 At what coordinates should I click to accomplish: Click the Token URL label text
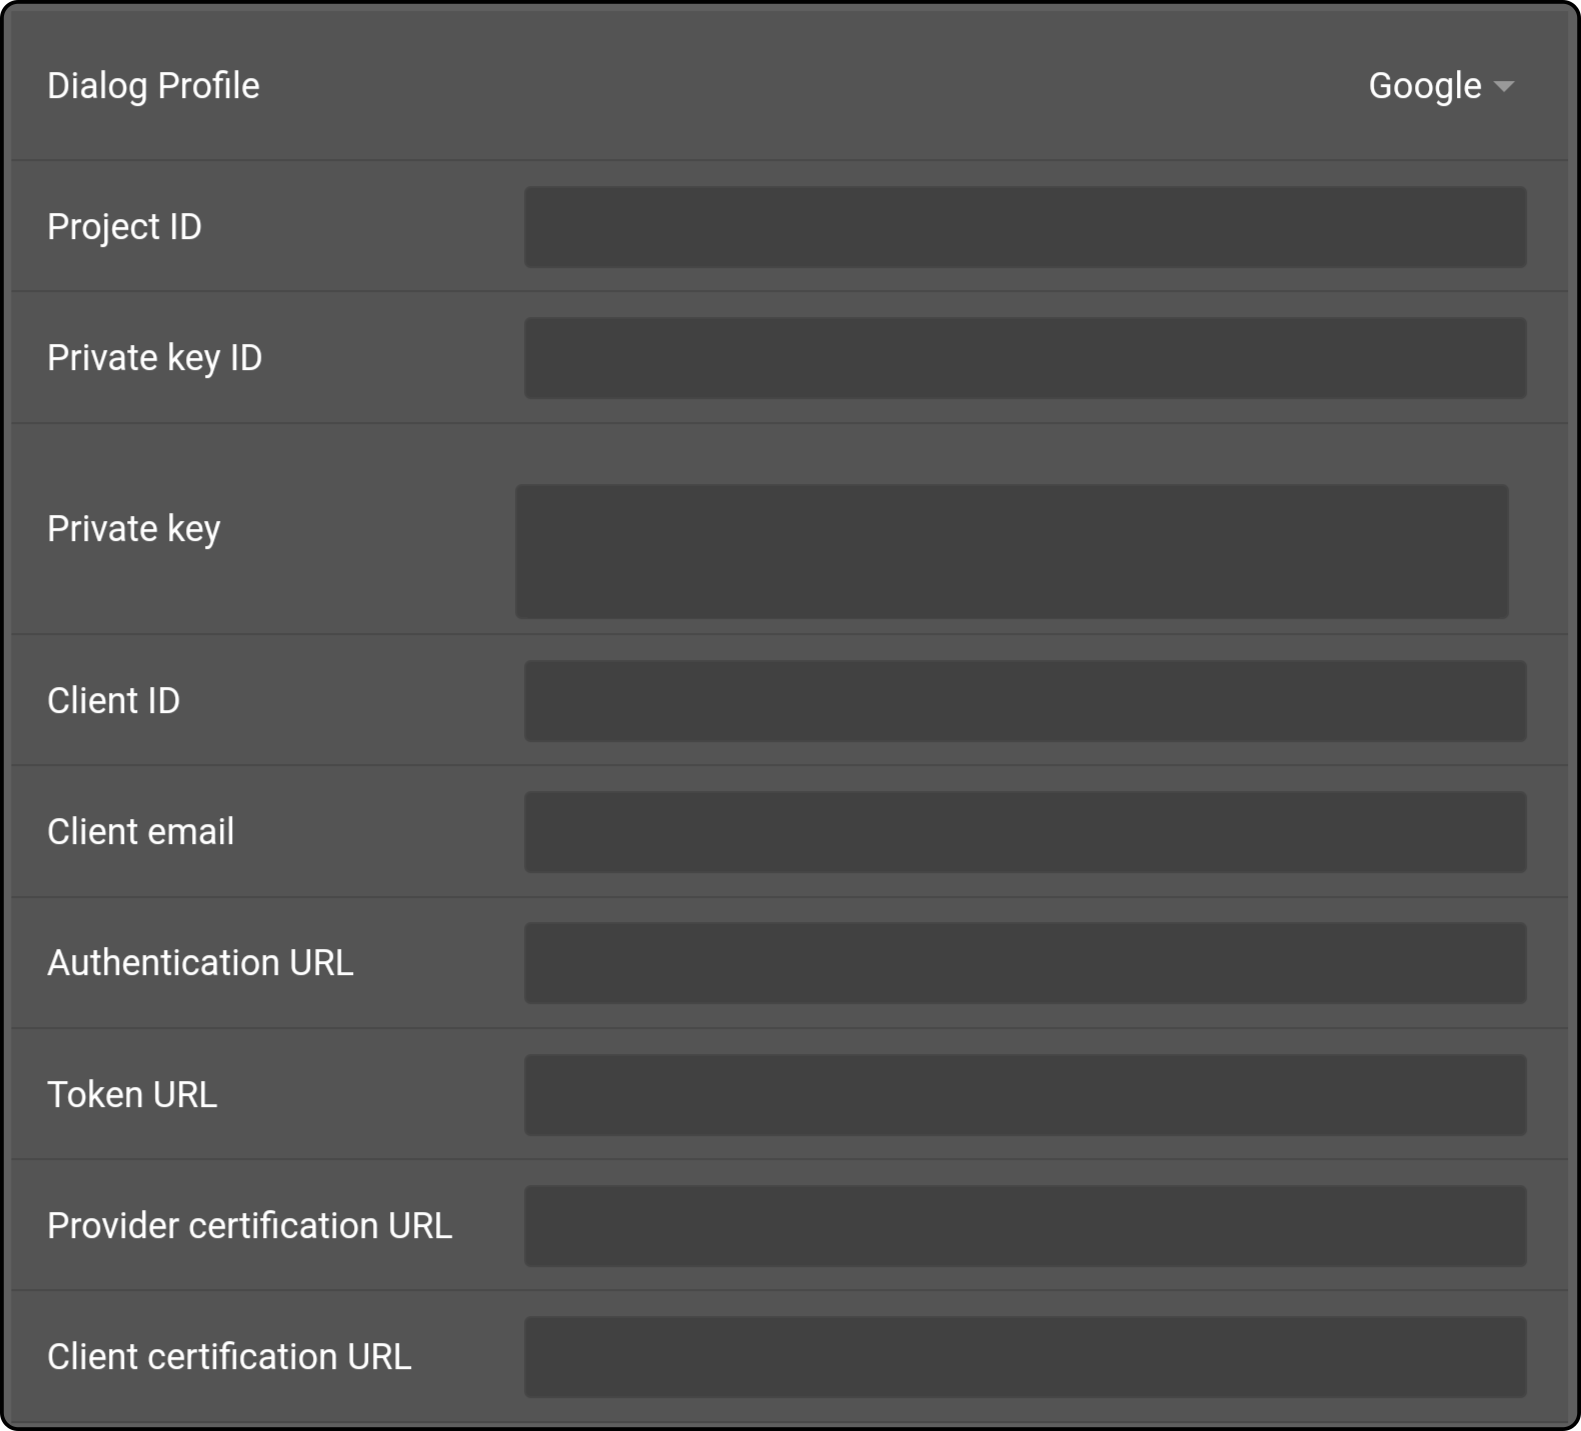(132, 1095)
